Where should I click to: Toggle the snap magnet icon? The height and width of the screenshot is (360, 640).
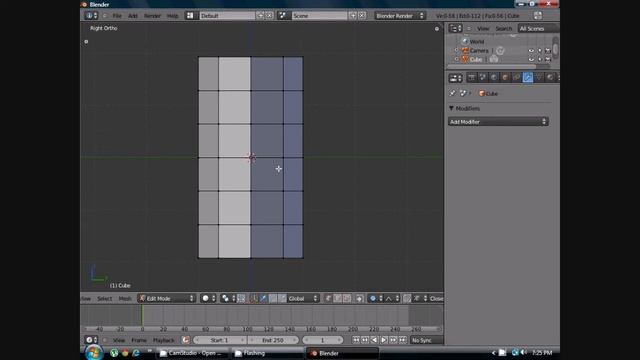point(407,299)
